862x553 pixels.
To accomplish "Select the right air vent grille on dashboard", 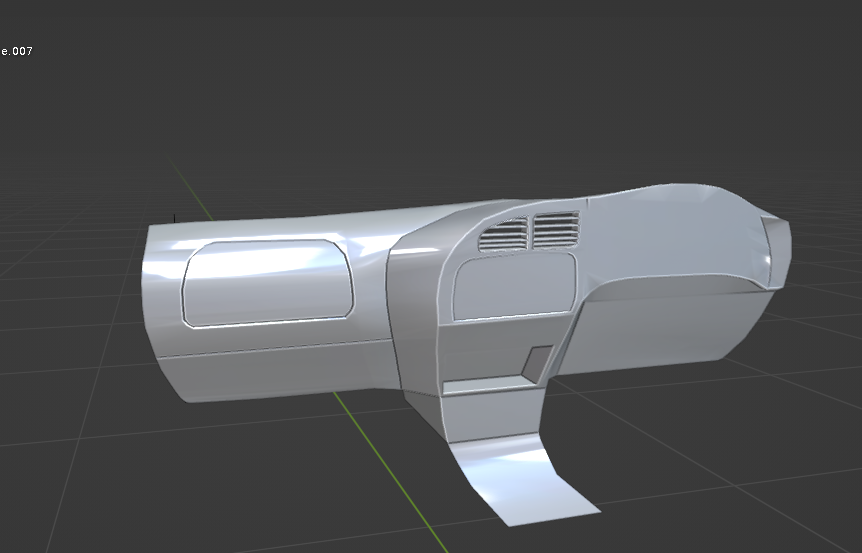I will point(556,229).
